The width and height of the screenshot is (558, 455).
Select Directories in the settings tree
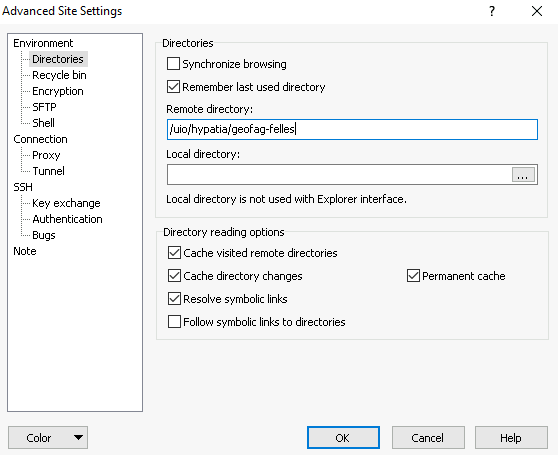pos(58,59)
